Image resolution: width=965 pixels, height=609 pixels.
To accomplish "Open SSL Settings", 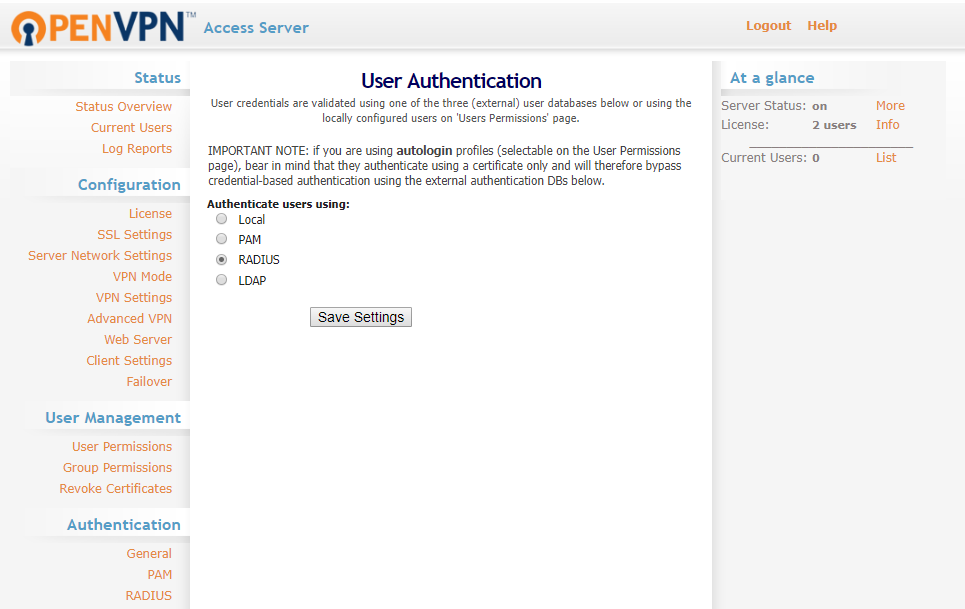I will pyautogui.click(x=134, y=234).
